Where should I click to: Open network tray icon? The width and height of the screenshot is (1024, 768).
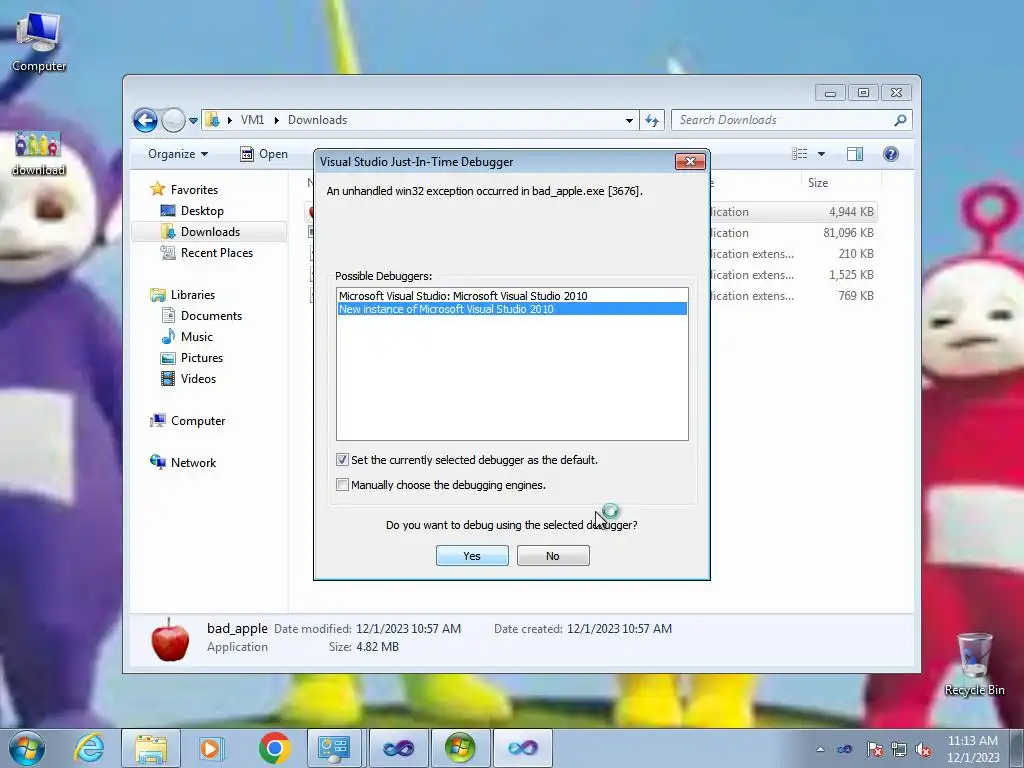click(899, 749)
